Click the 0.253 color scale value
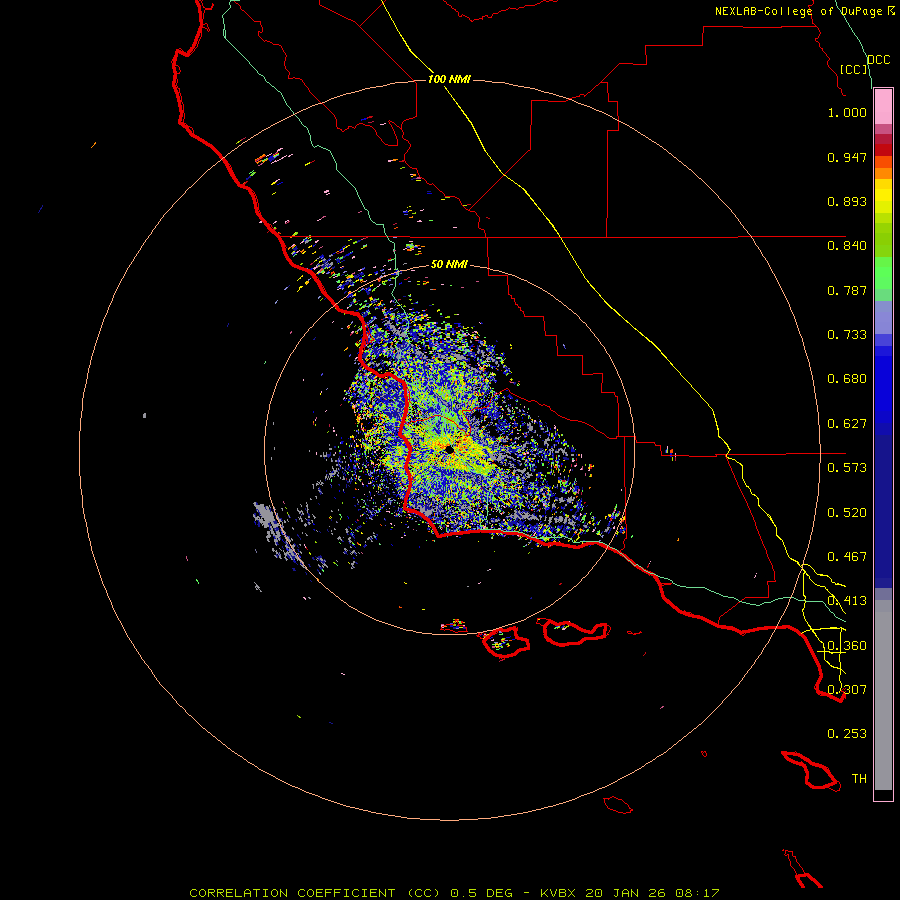 tap(847, 734)
